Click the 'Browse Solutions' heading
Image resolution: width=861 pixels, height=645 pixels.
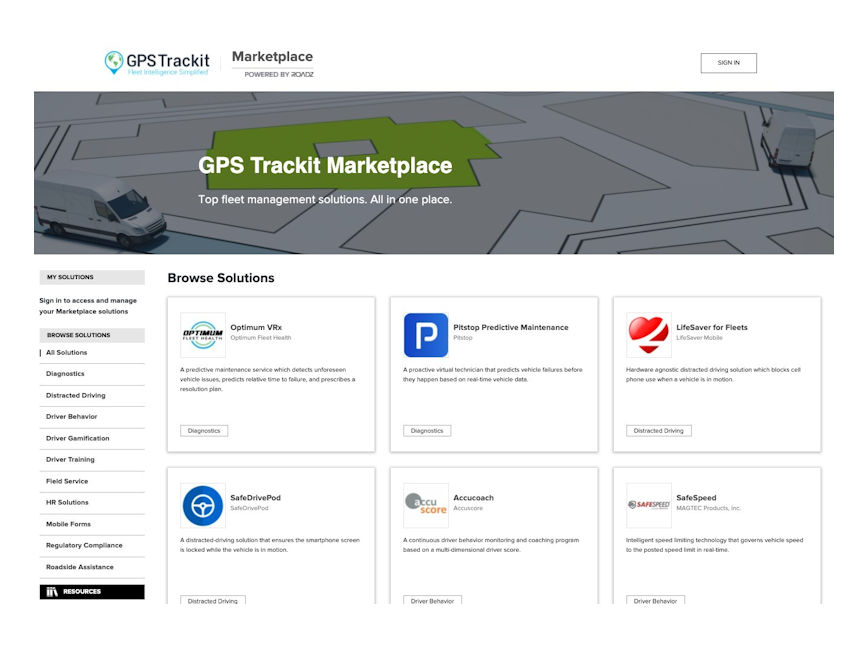point(221,278)
